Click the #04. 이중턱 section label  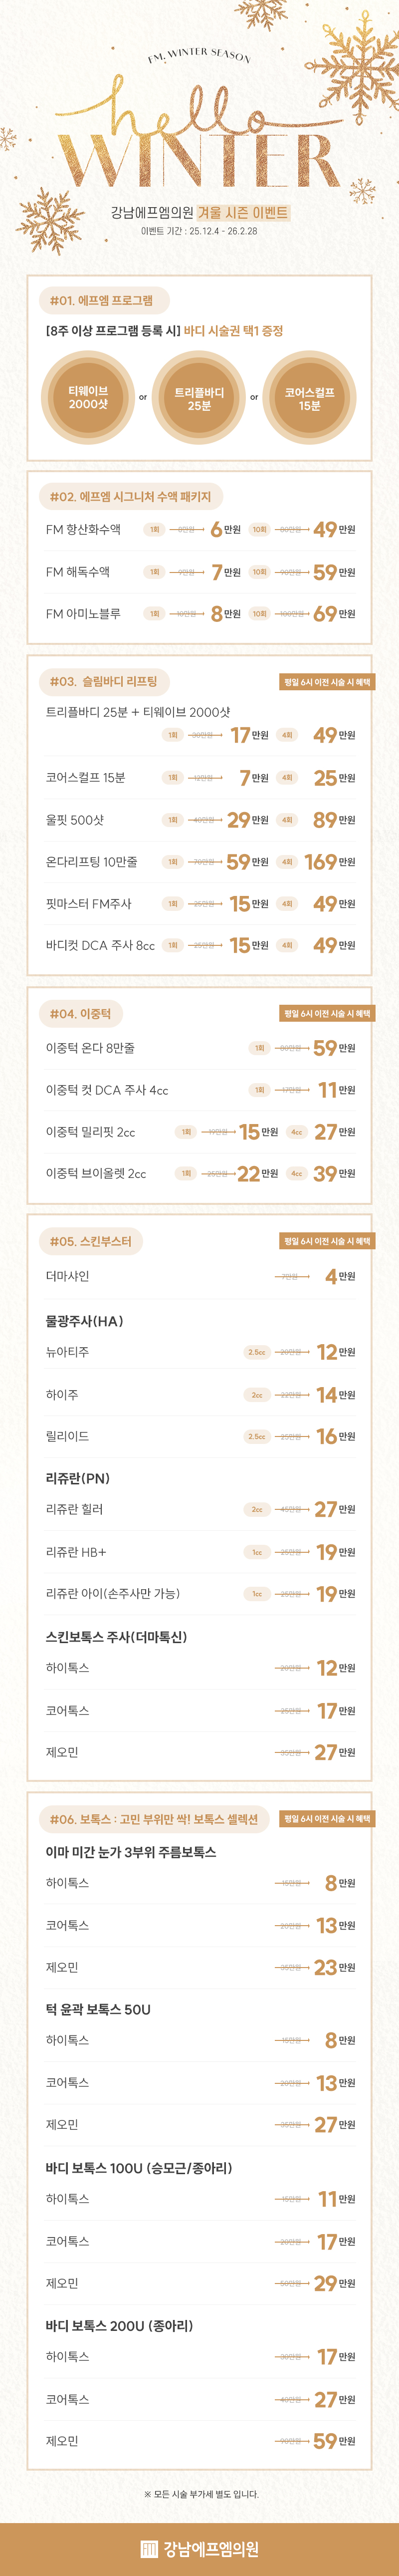tap(81, 1013)
